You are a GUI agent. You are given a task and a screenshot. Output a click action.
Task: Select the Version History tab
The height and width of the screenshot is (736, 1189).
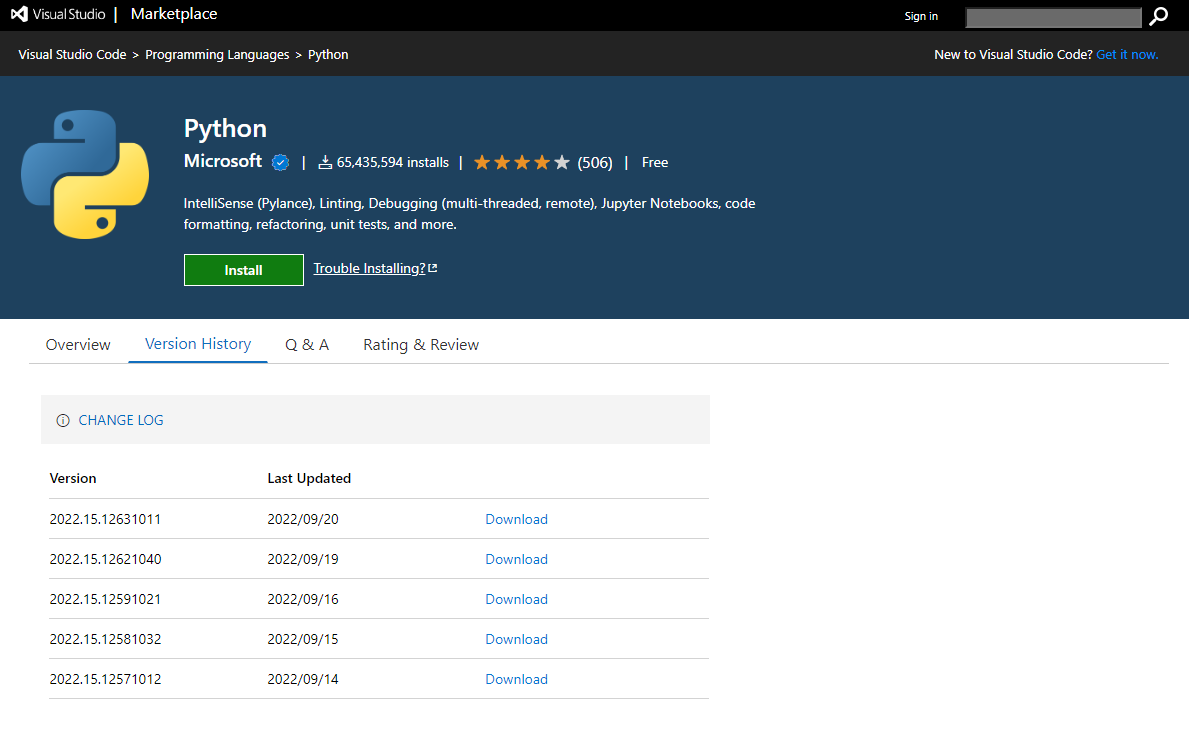(x=198, y=344)
